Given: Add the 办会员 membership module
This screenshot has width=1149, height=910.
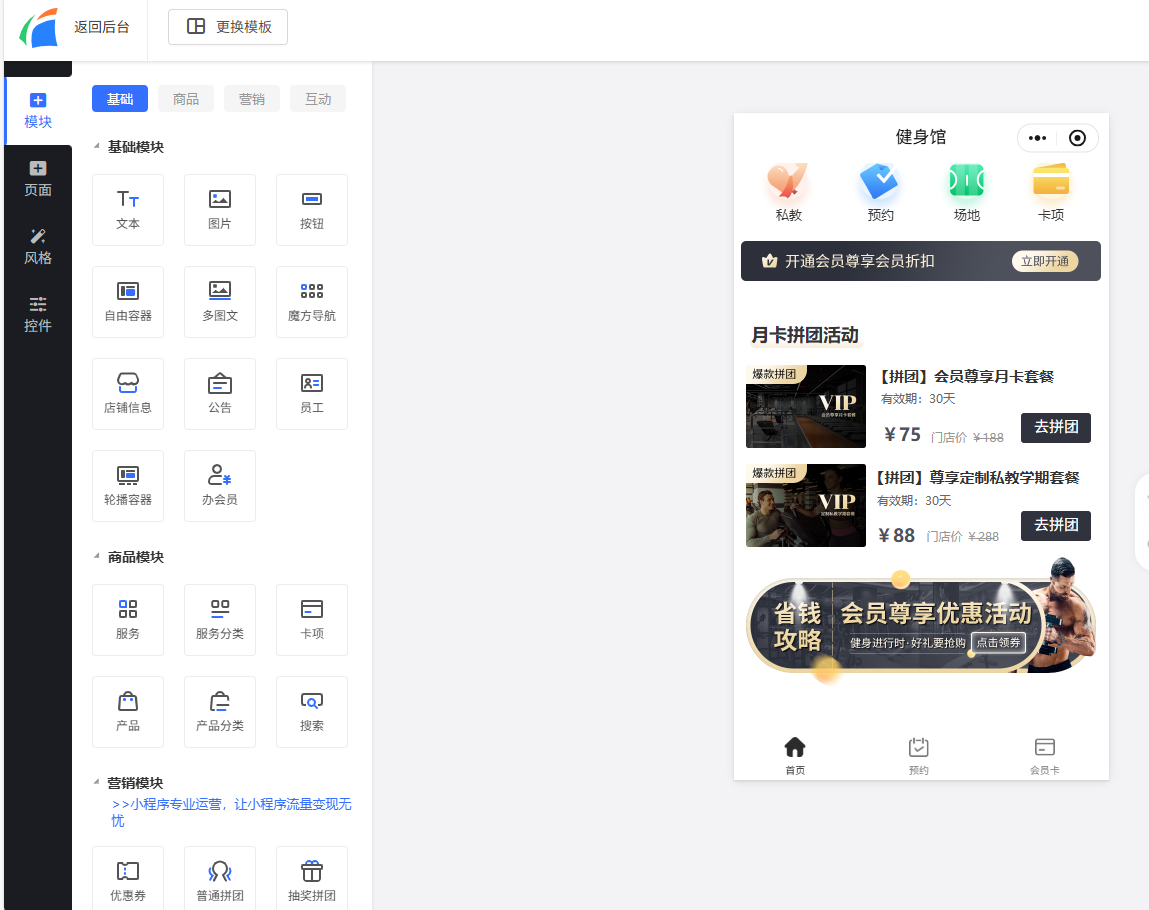Looking at the screenshot, I should click(x=220, y=486).
